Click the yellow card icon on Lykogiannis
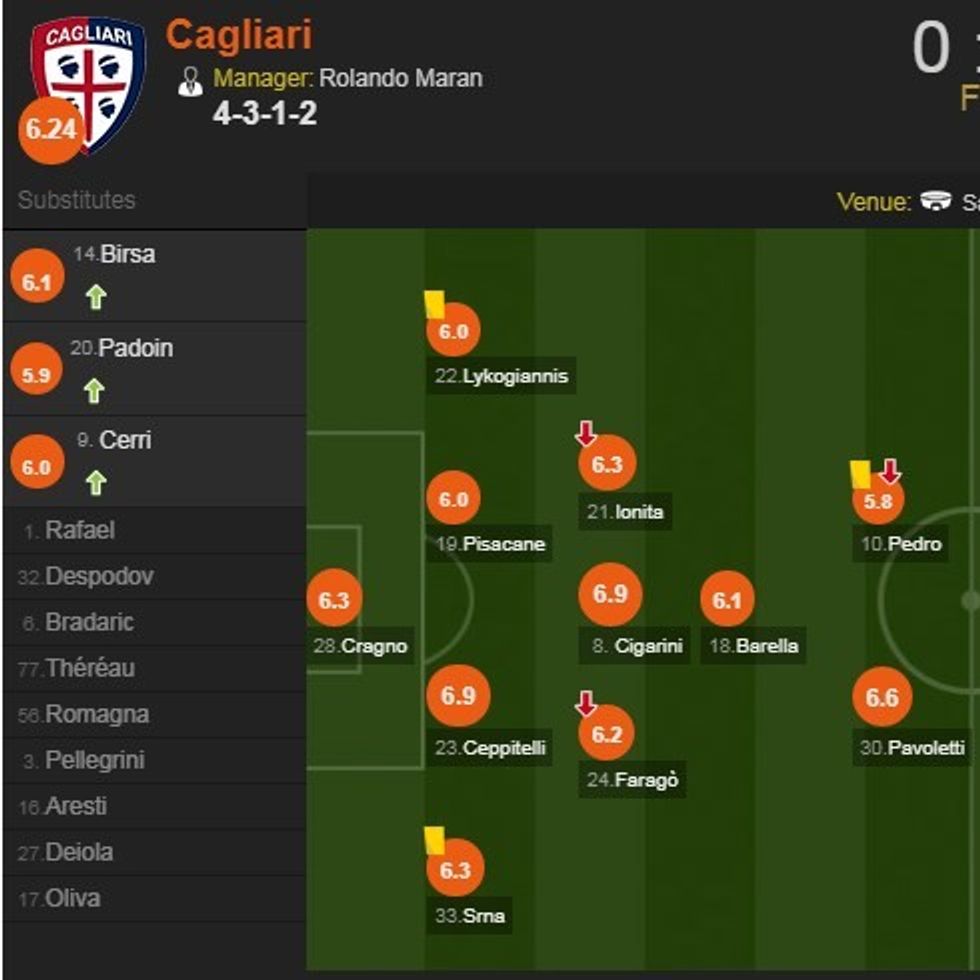The height and width of the screenshot is (980, 980). pos(434,303)
